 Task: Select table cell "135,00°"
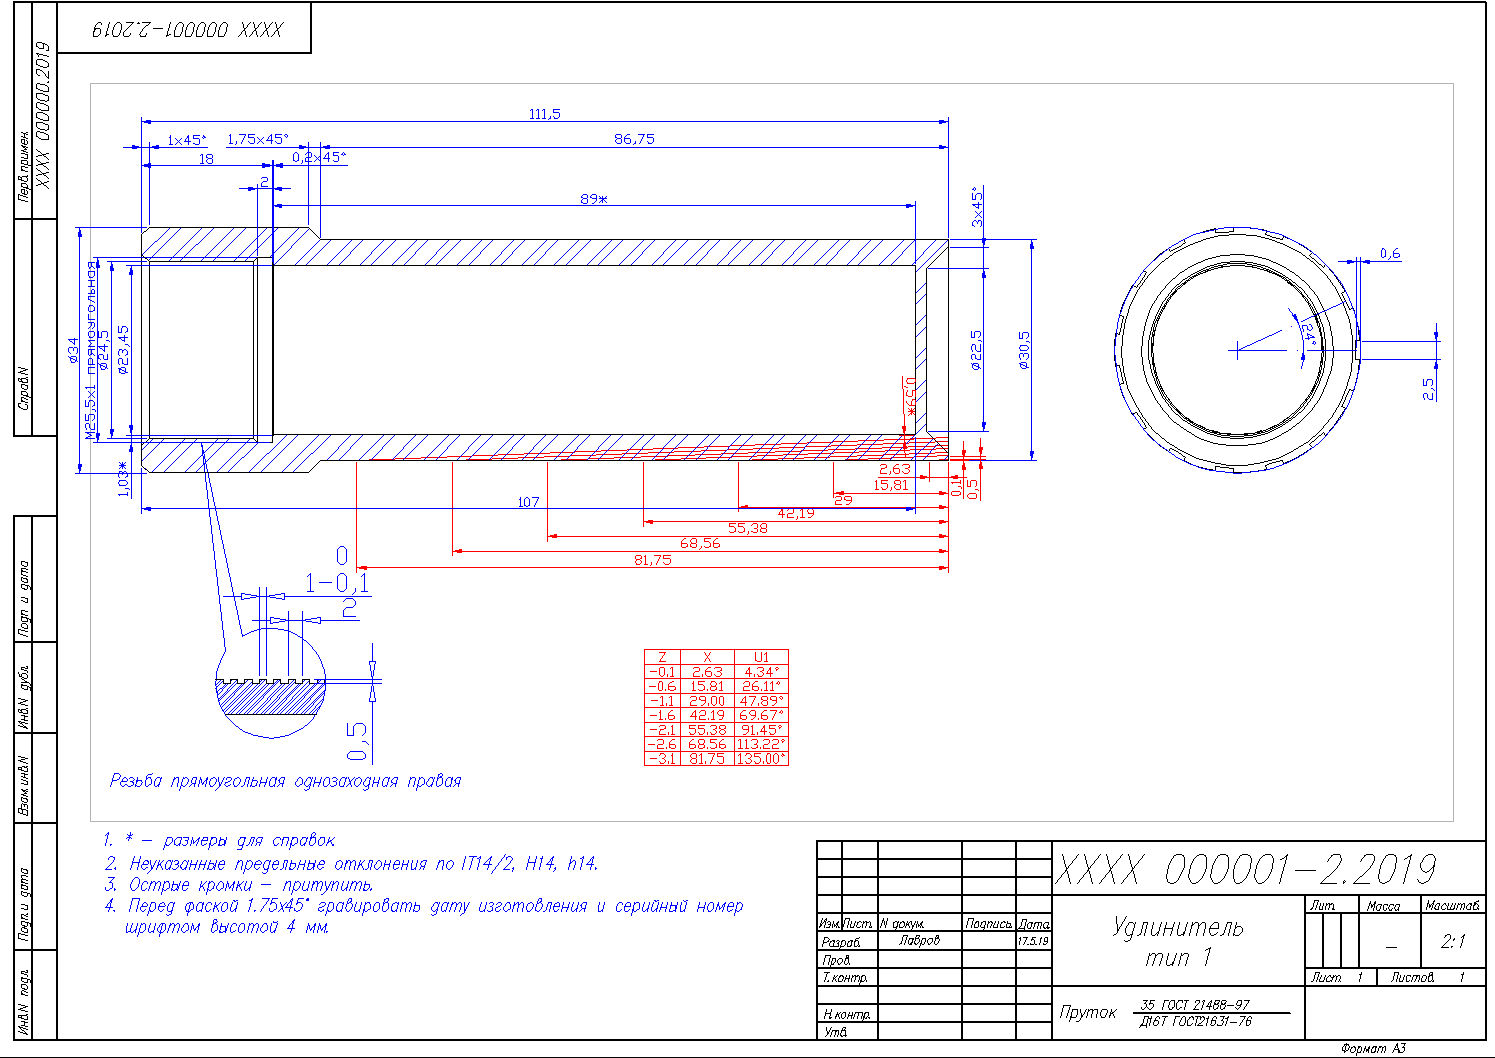761,759
